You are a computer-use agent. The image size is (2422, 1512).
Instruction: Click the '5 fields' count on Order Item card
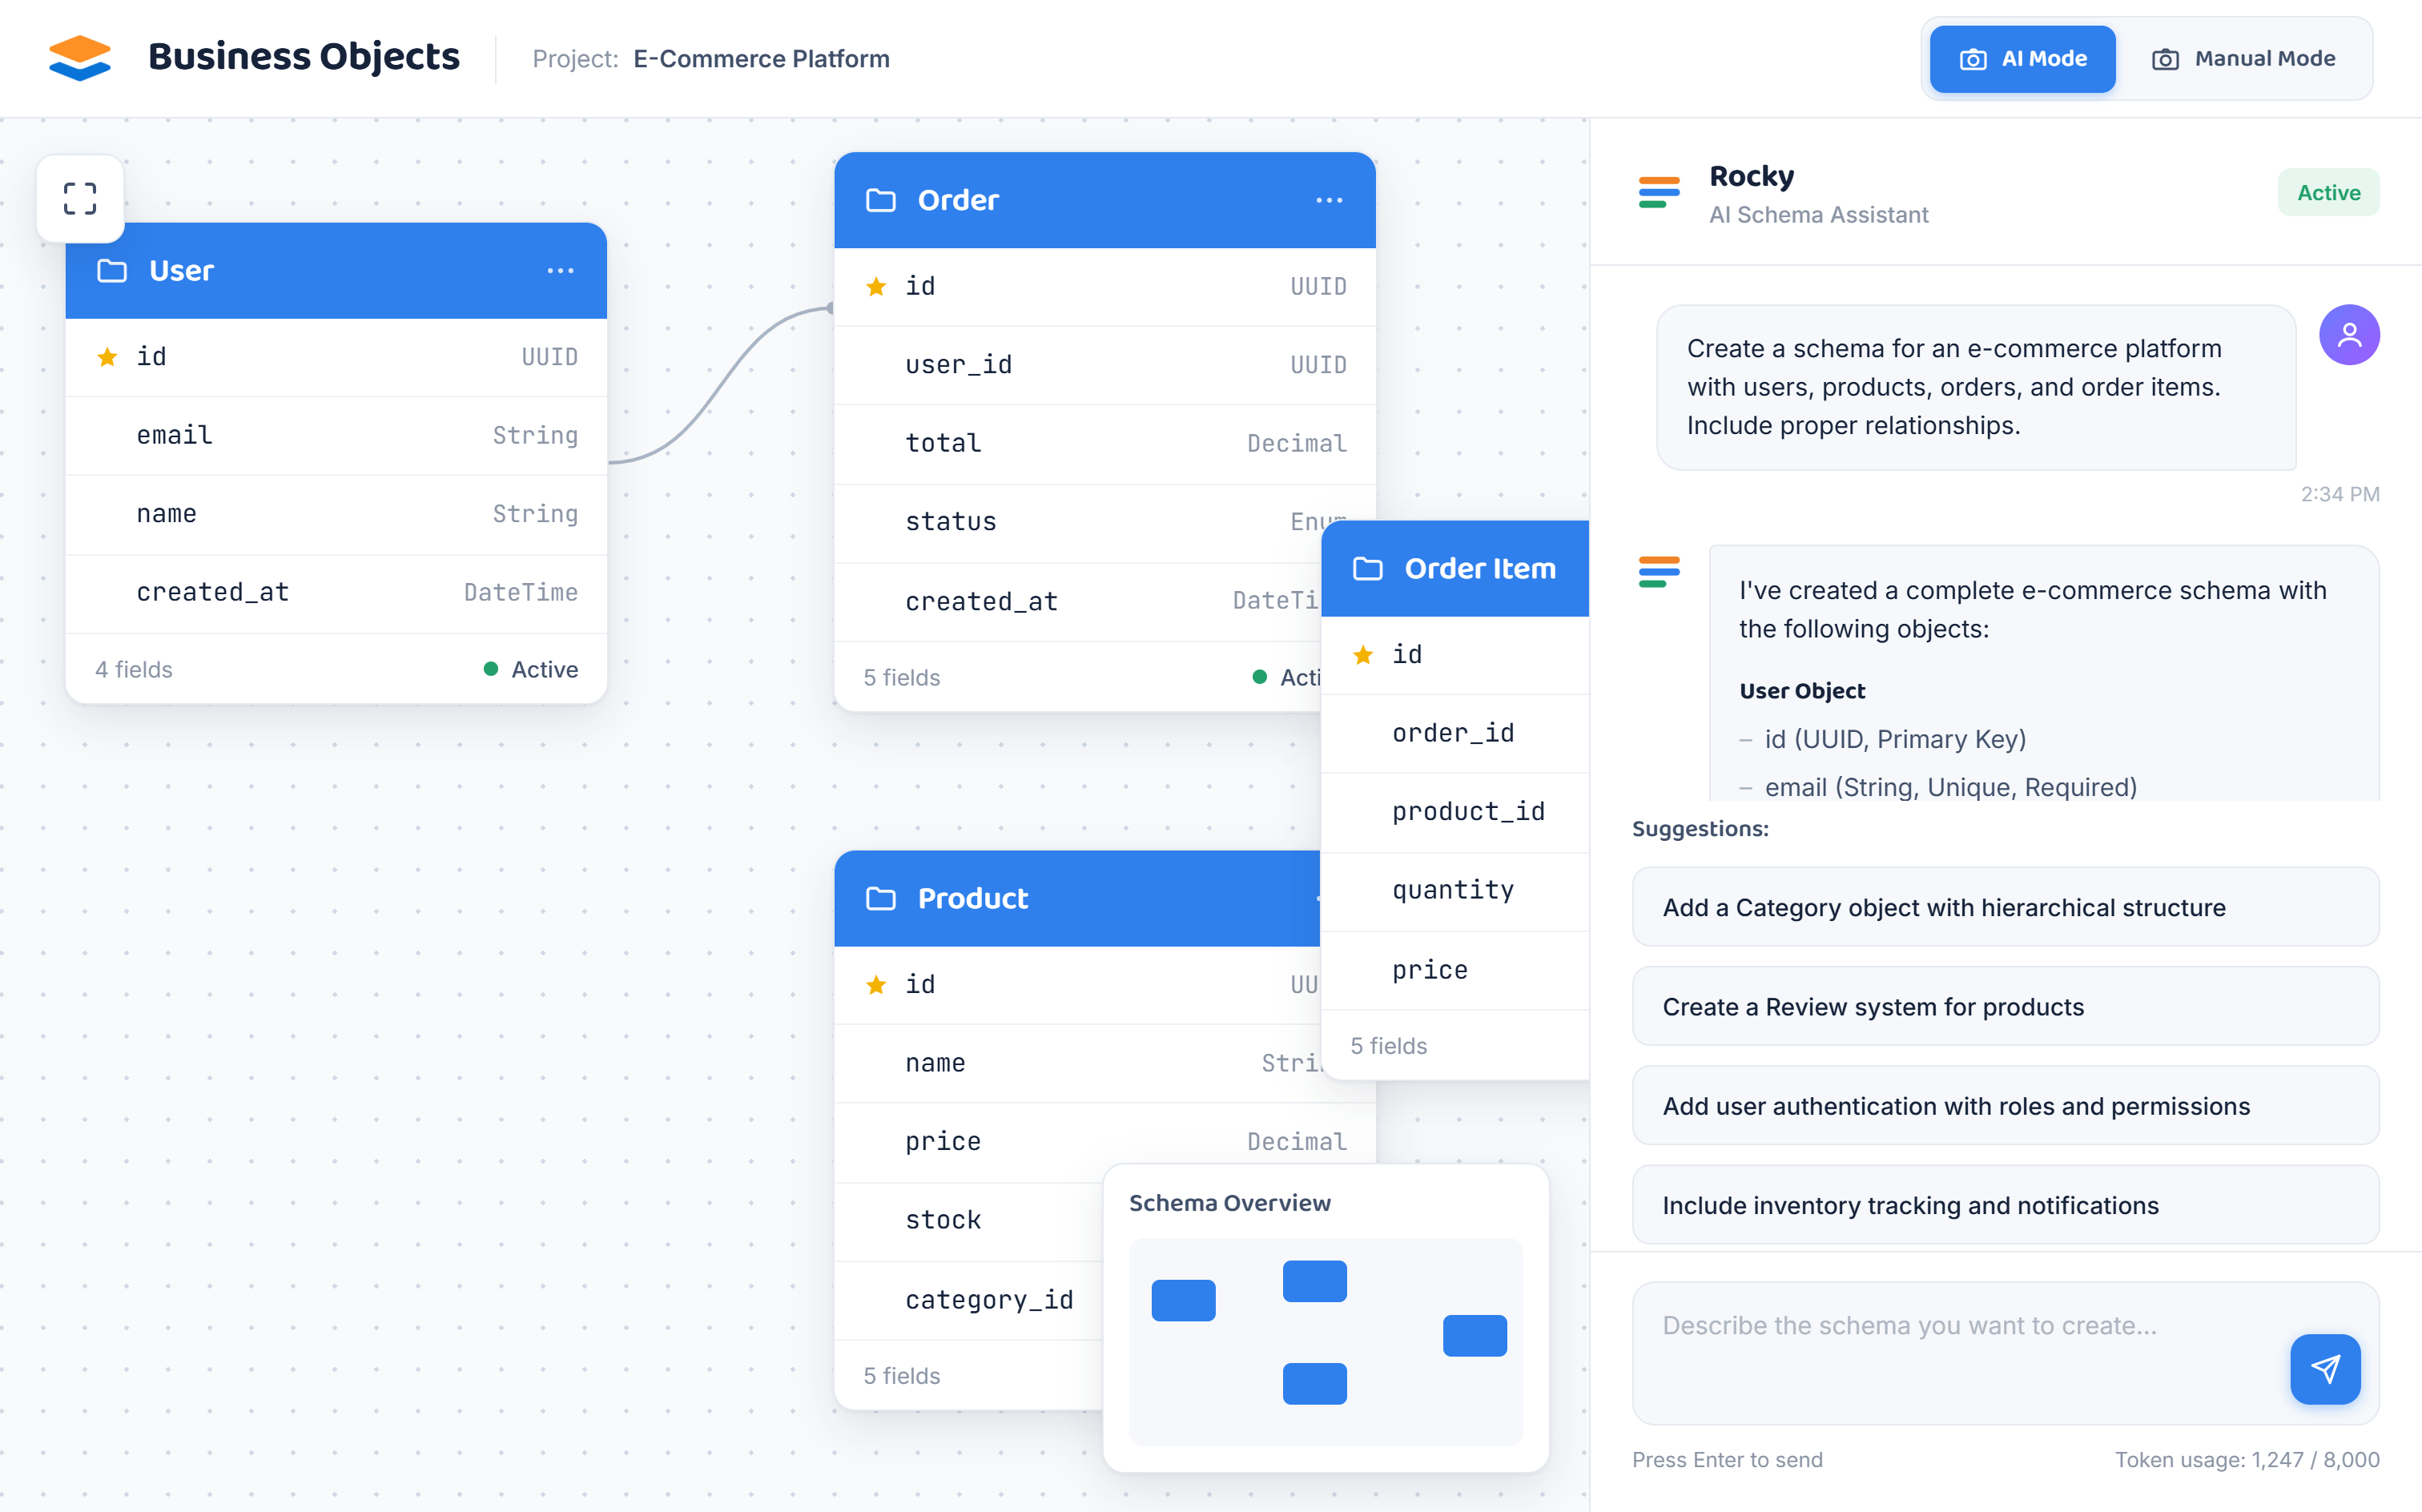click(1389, 1045)
